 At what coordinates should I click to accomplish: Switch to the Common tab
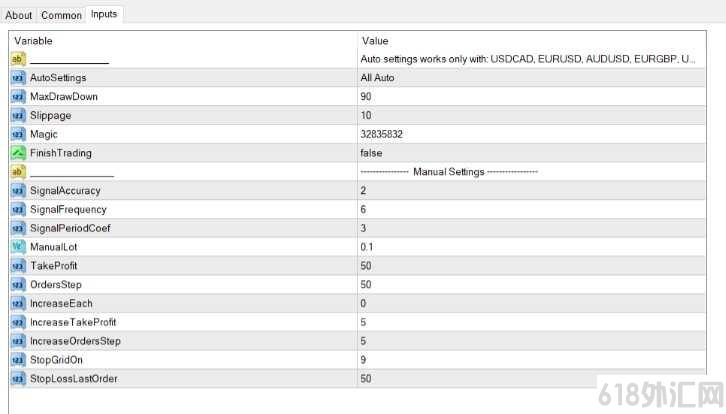point(61,15)
